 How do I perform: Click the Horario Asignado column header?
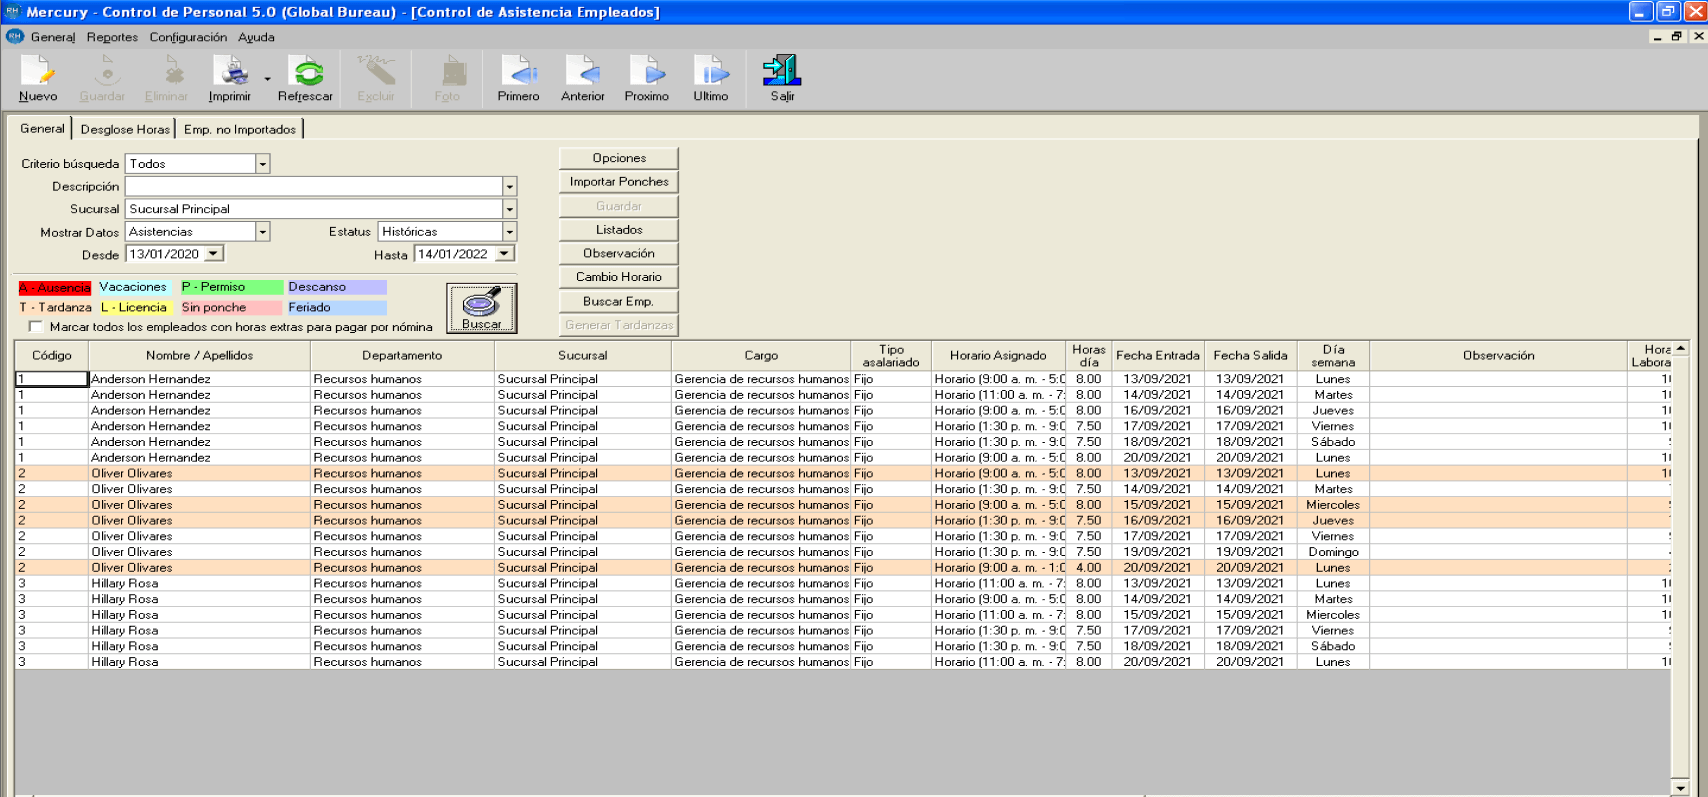pos(998,355)
